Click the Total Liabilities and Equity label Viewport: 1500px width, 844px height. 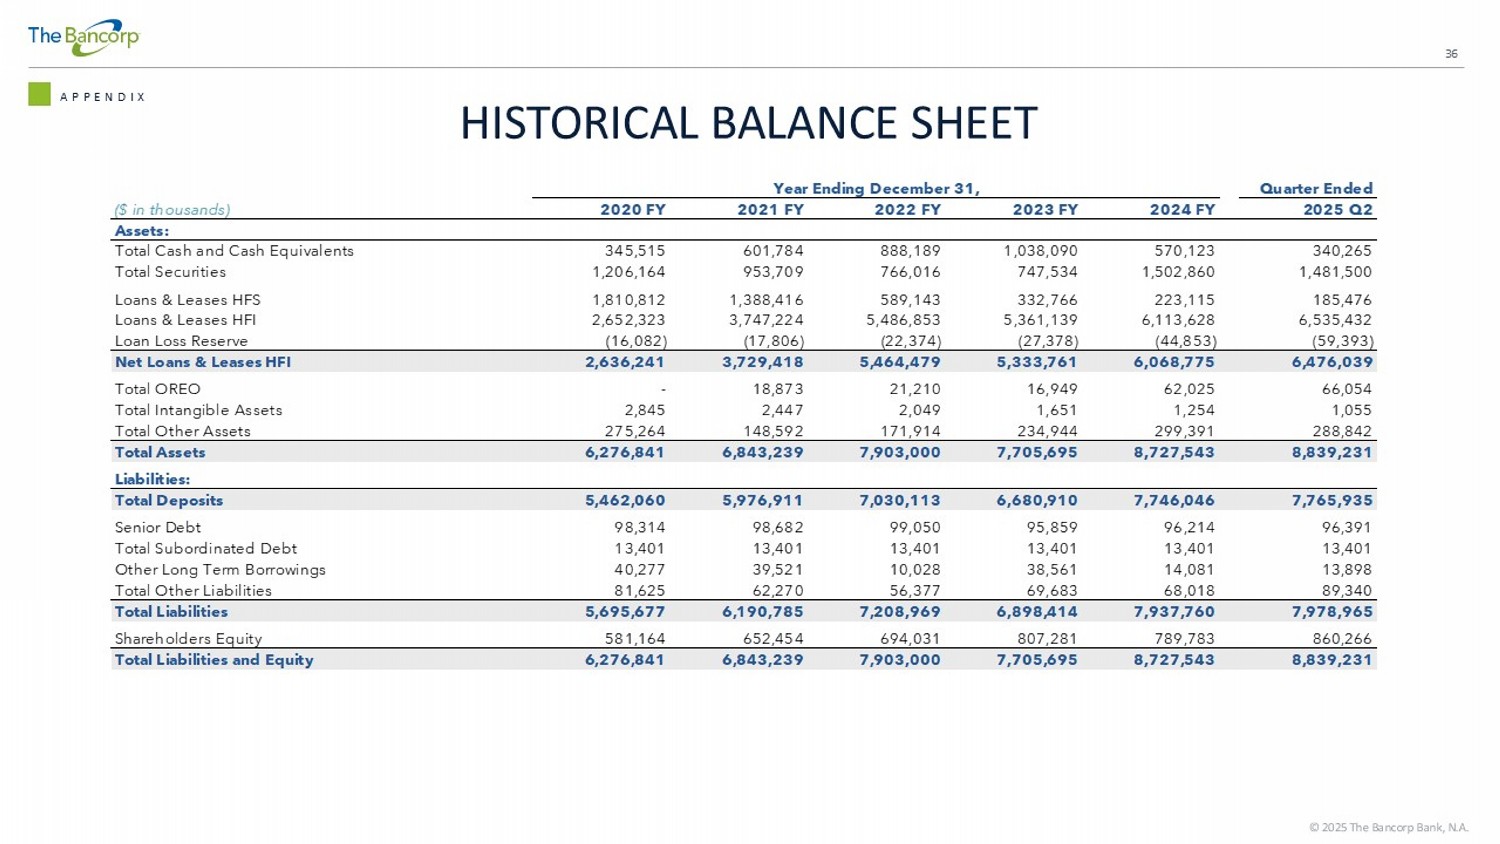(x=214, y=660)
